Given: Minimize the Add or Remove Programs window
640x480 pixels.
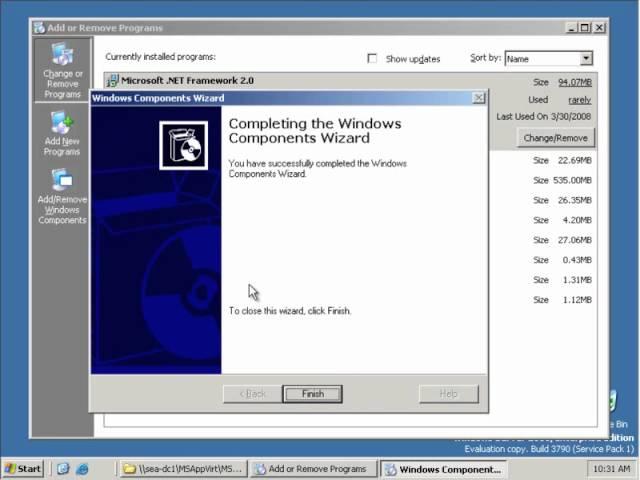Looking at the screenshot, I should point(571,28).
